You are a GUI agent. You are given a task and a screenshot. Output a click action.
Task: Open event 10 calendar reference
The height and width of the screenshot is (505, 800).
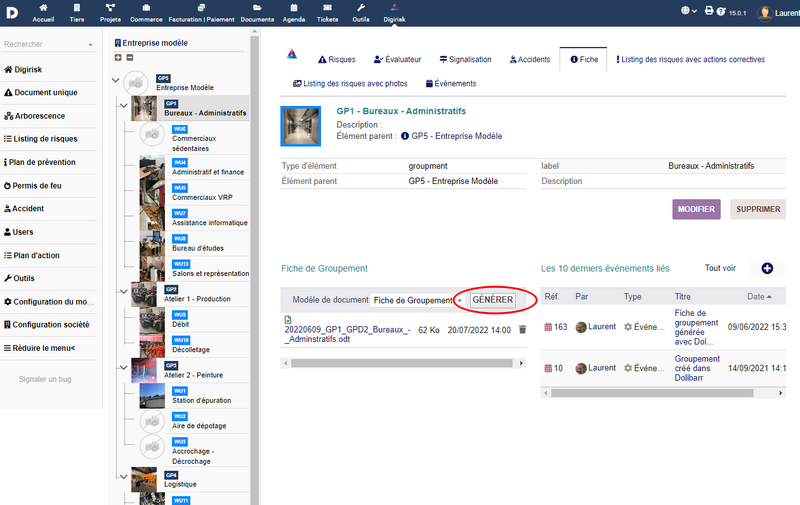pos(554,368)
